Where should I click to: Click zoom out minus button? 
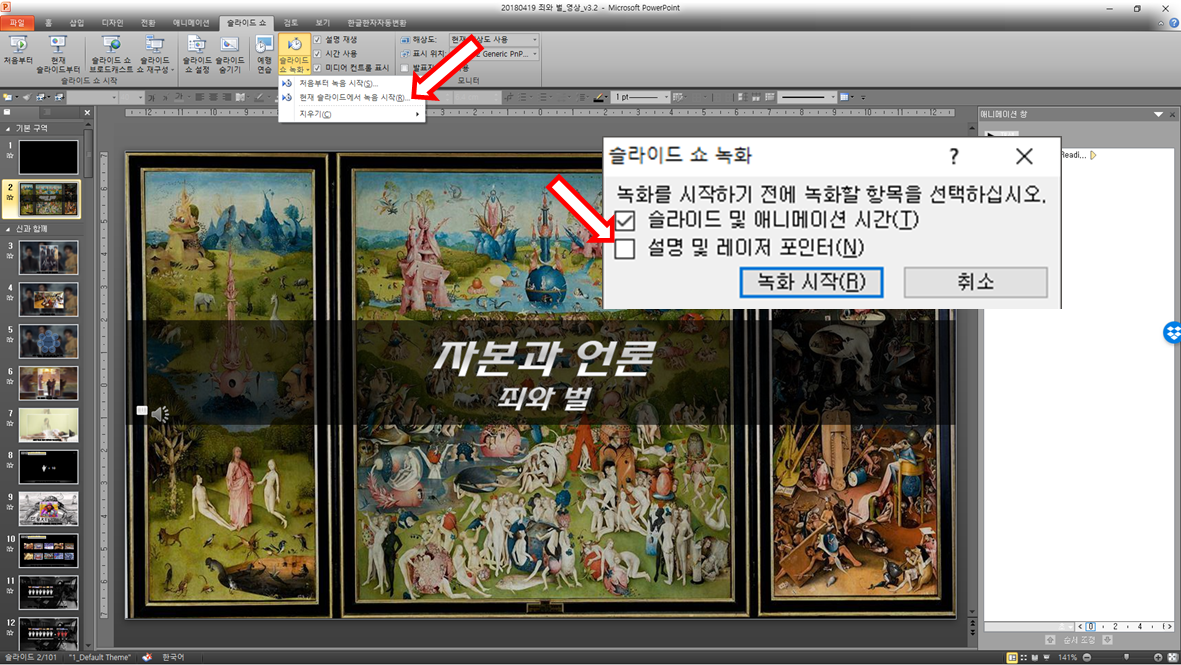point(1086,657)
